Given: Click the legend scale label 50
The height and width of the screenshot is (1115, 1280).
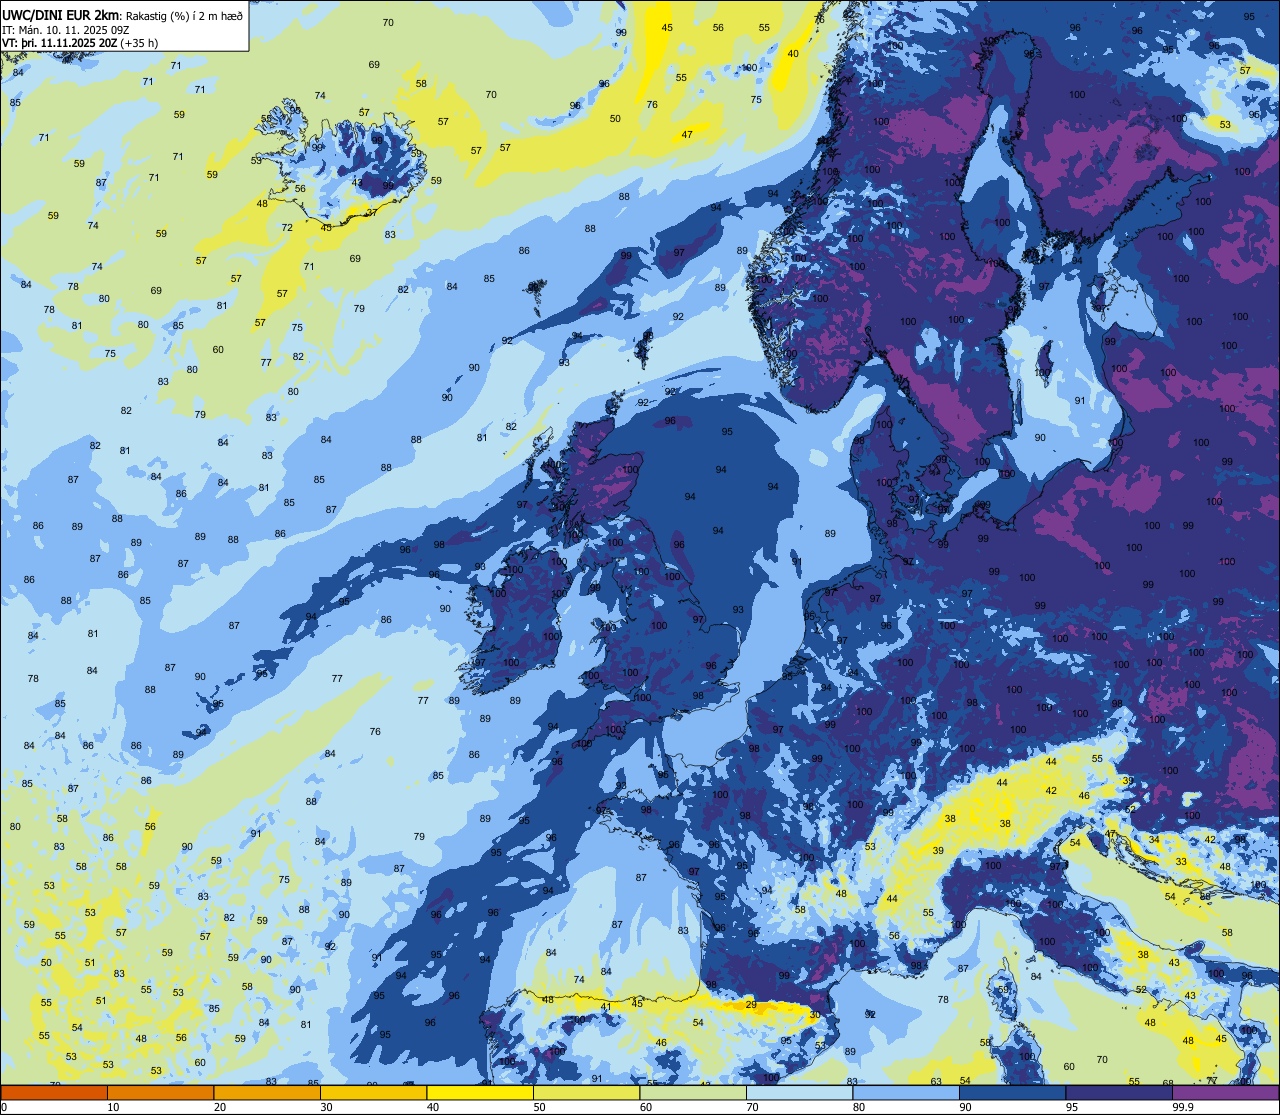Looking at the screenshot, I should (539, 1107).
